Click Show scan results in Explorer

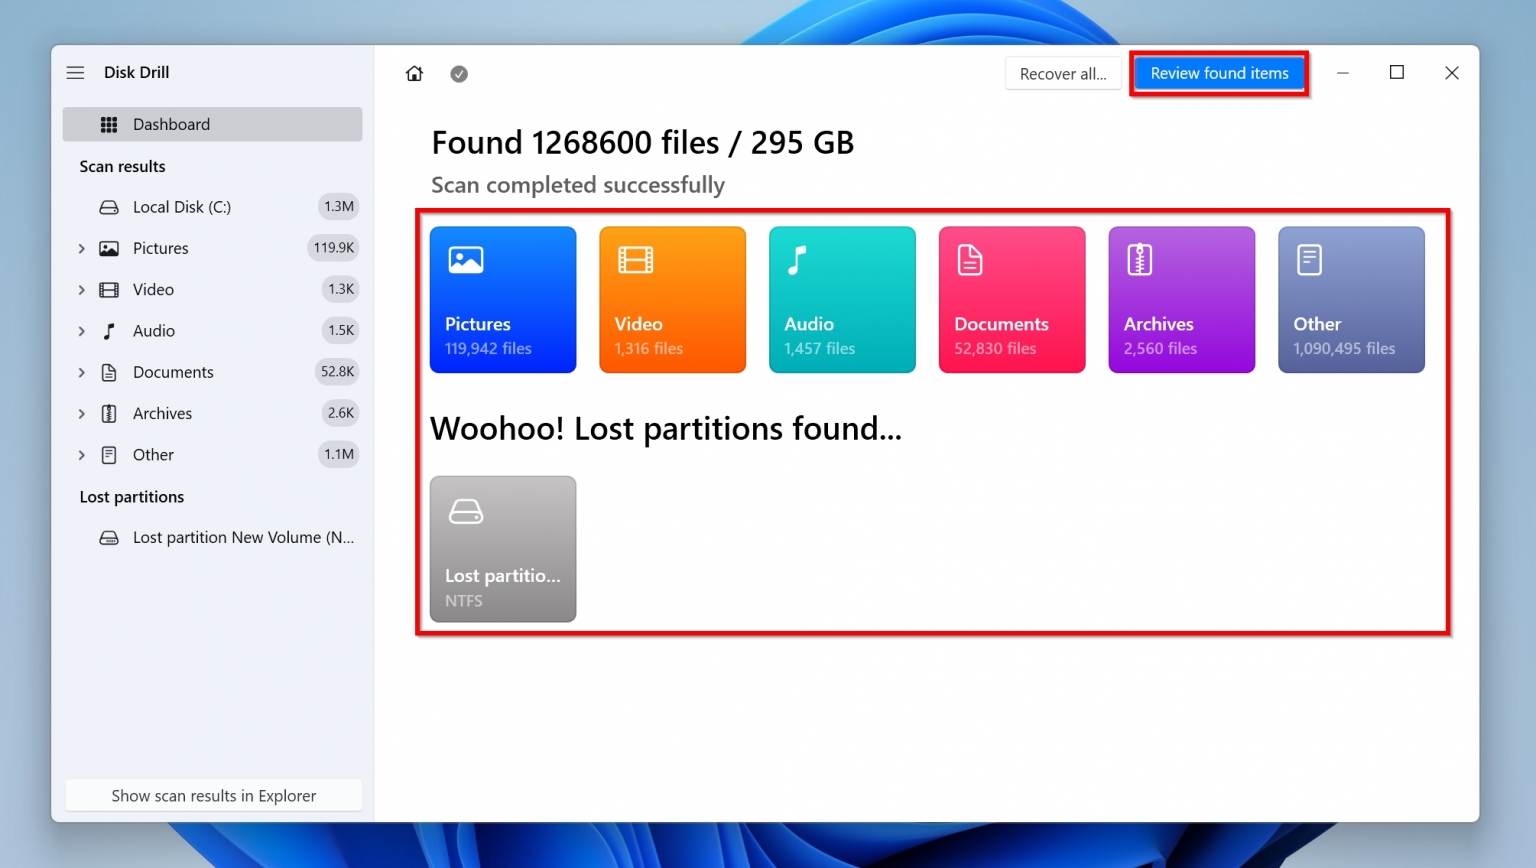pos(213,795)
